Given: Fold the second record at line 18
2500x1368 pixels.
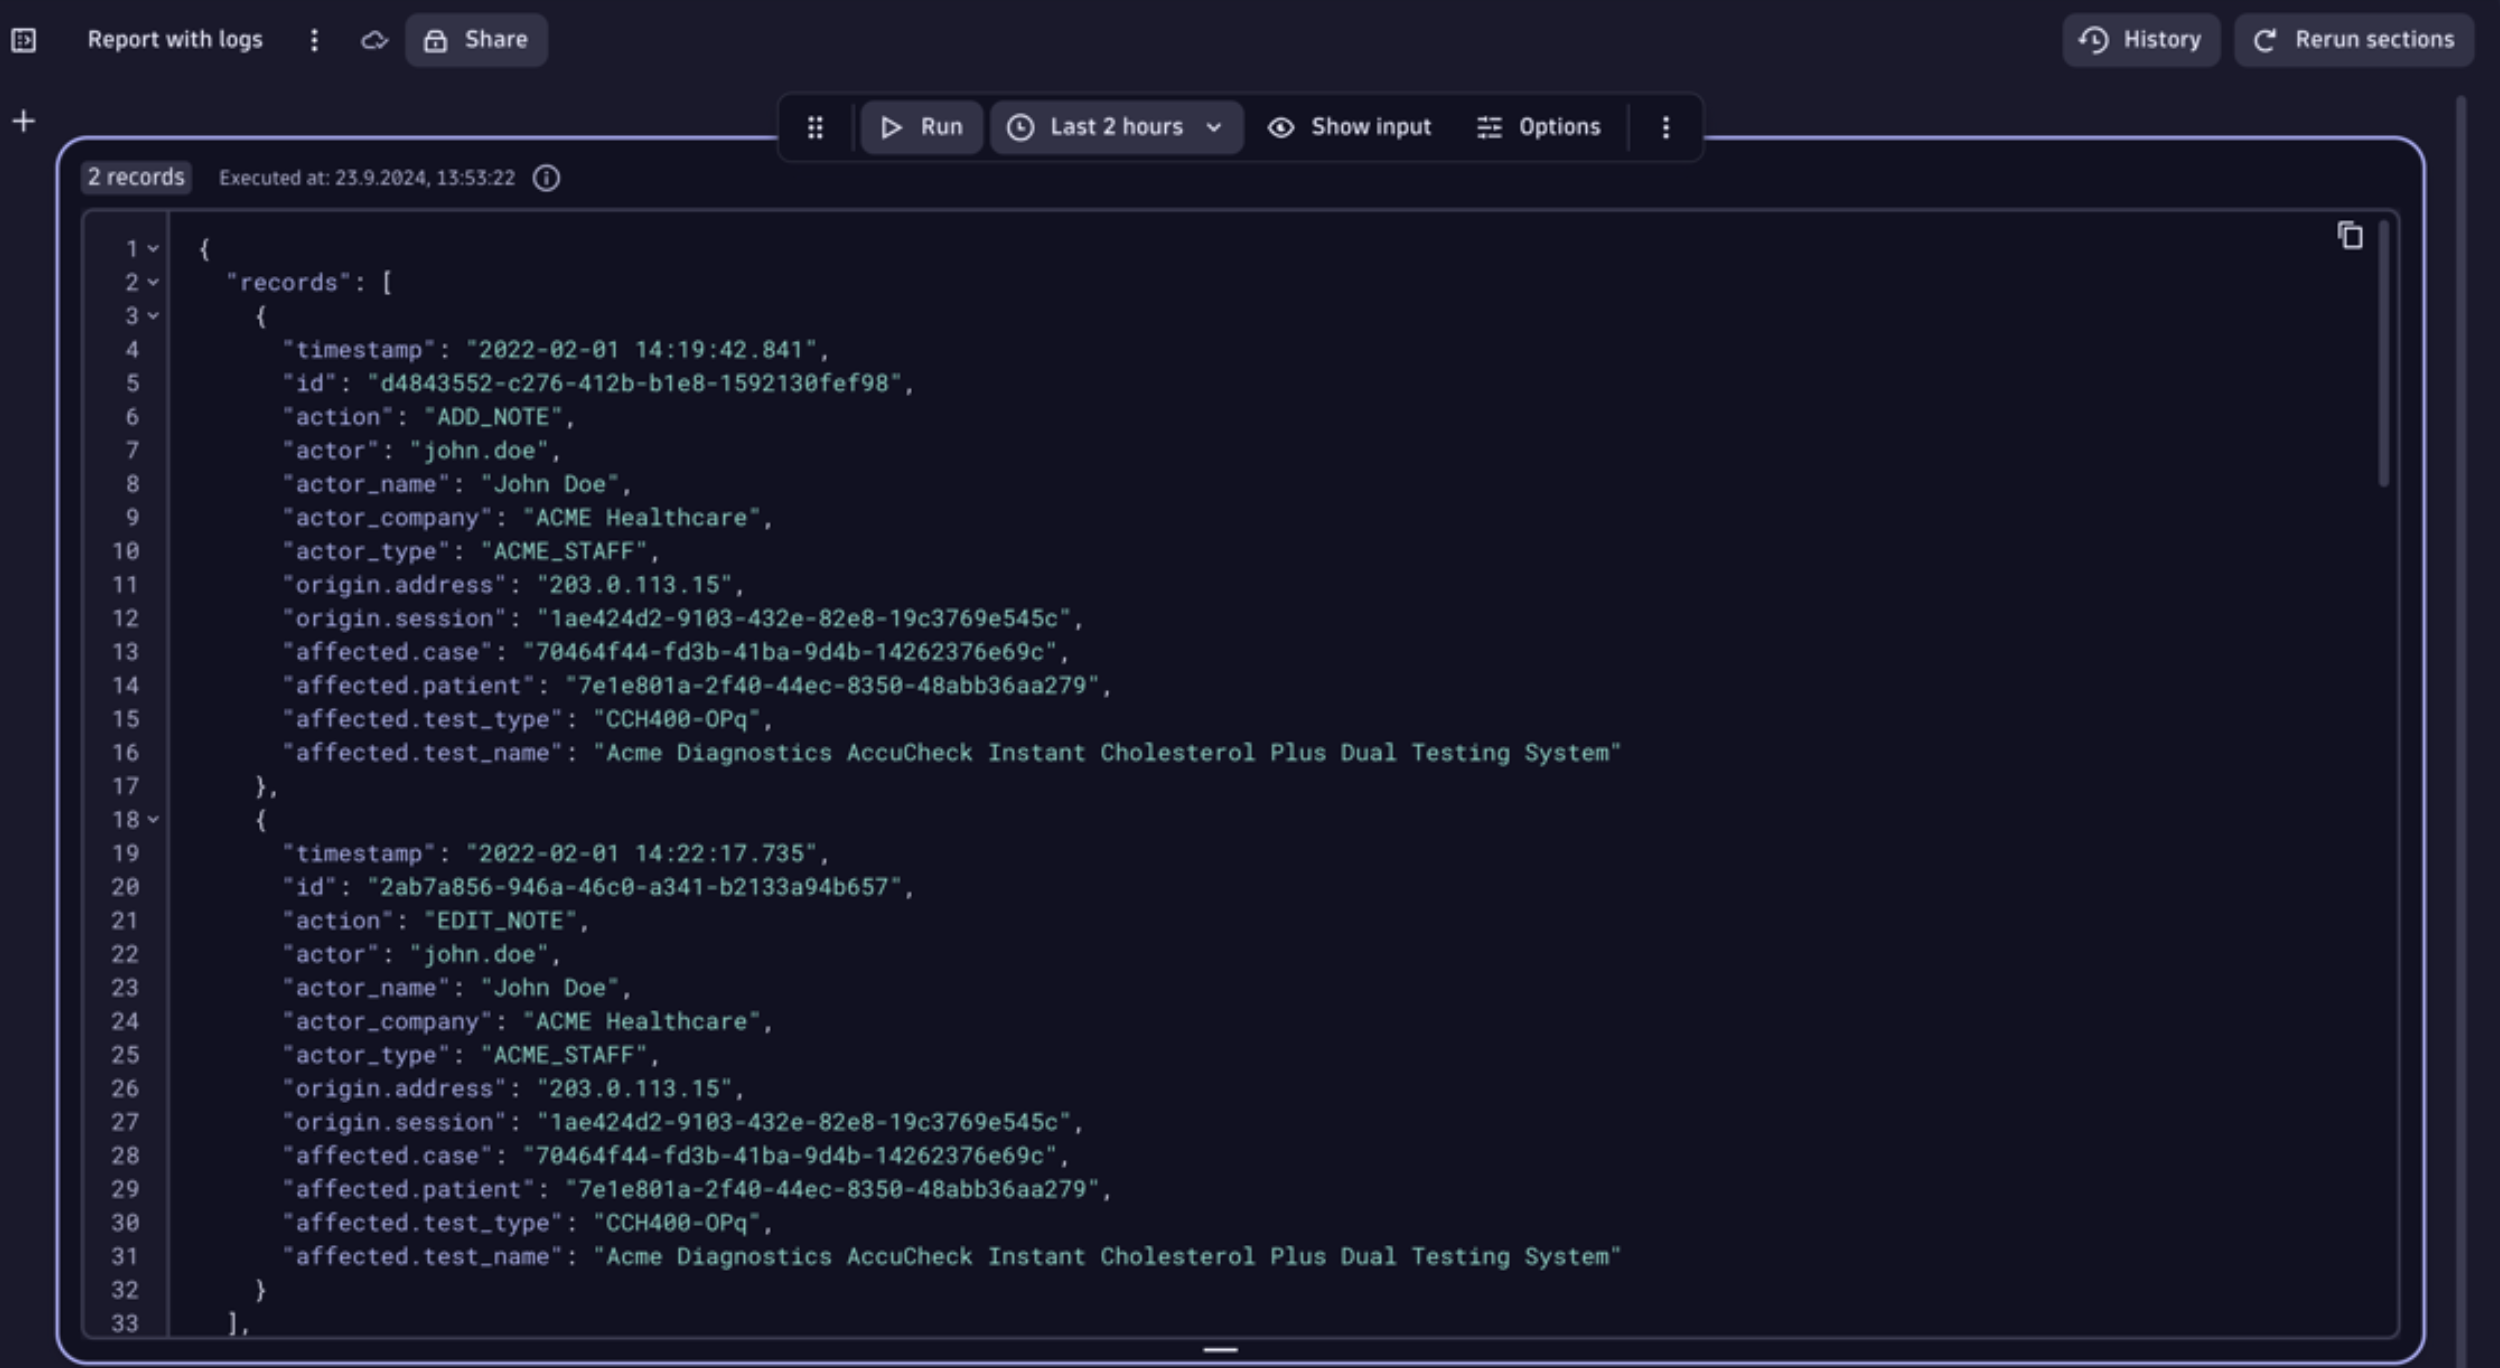Looking at the screenshot, I should coord(153,820).
